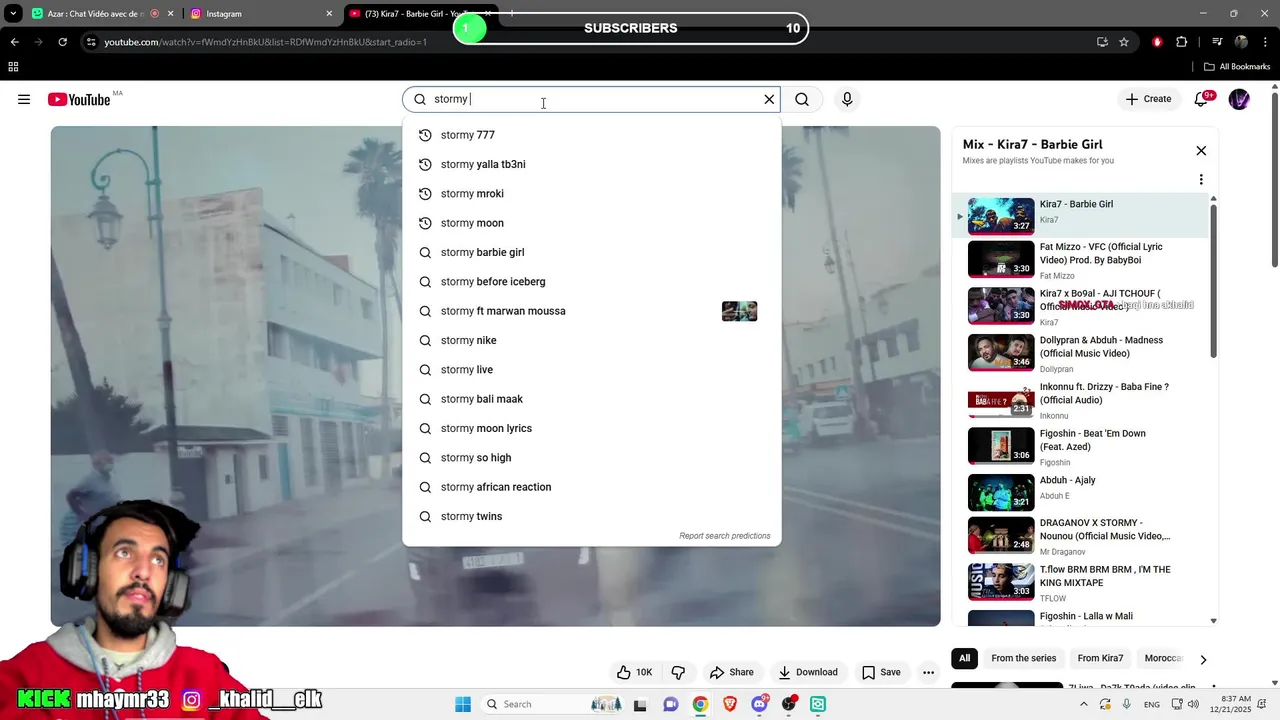This screenshot has height=720, width=1280.
Task: Choose suggestion 'stormy before iceberg'
Action: (x=591, y=282)
